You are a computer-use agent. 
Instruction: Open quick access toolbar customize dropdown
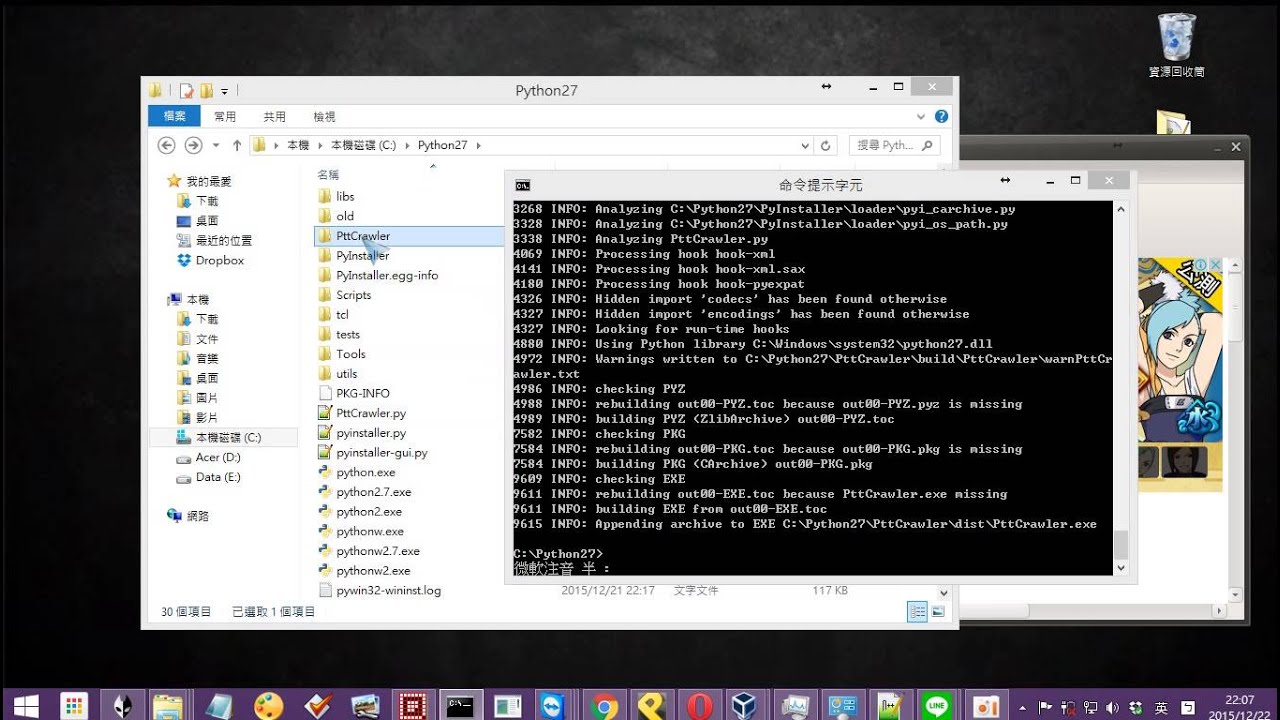(224, 91)
